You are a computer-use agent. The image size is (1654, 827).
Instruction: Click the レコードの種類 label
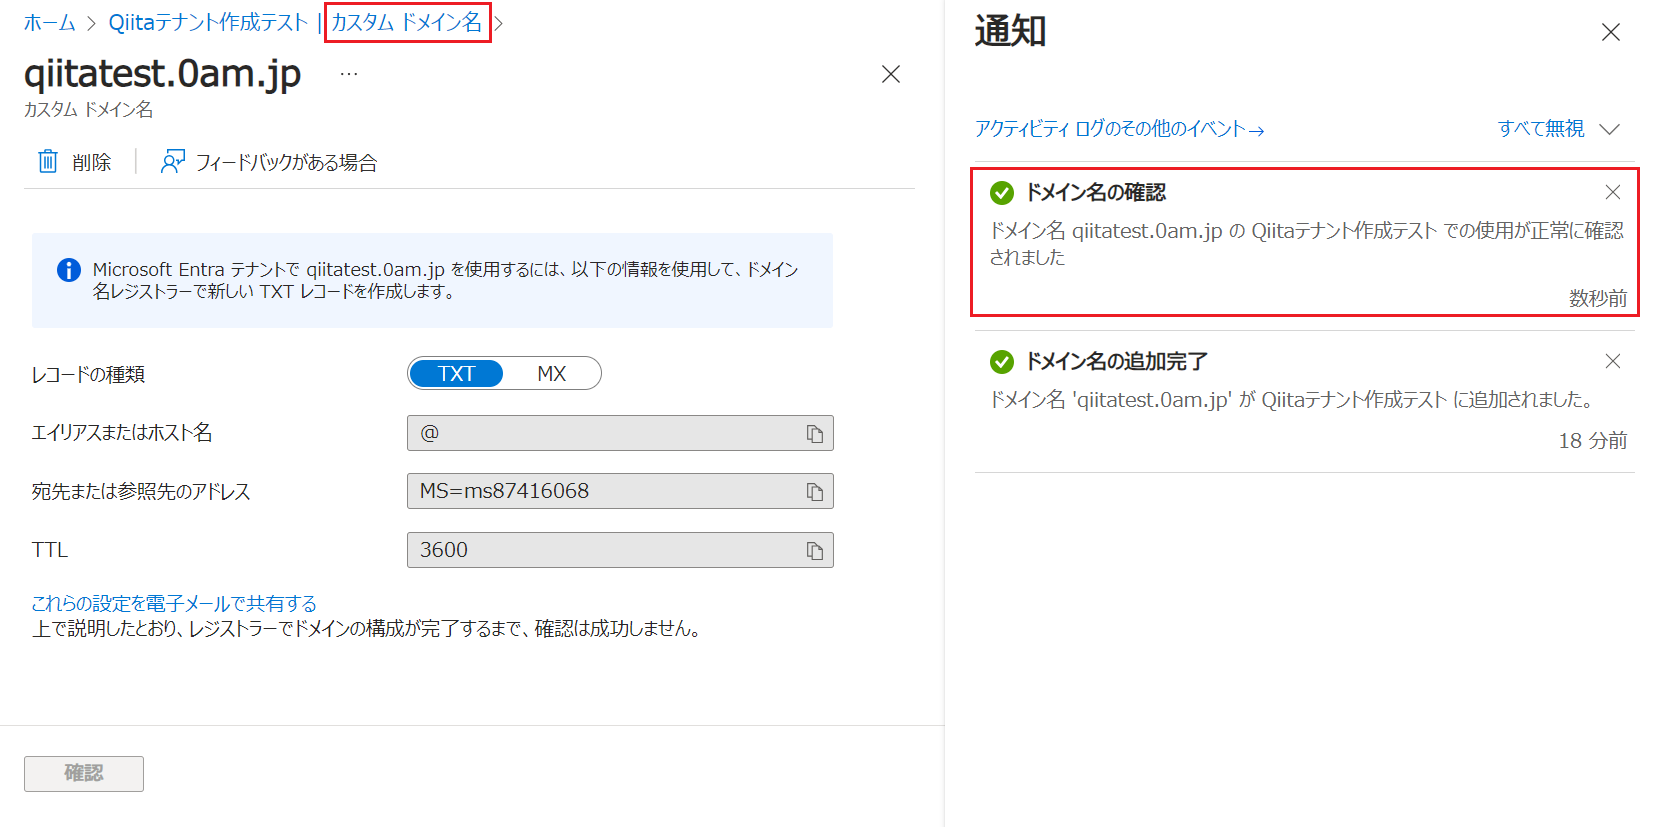coord(89,374)
